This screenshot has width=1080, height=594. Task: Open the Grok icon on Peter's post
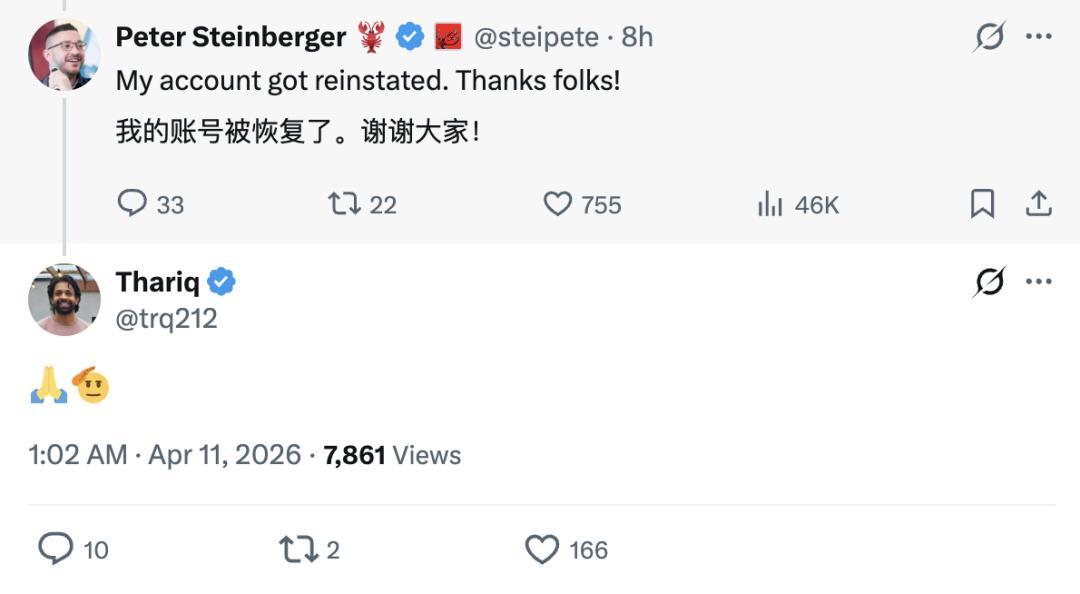click(989, 38)
